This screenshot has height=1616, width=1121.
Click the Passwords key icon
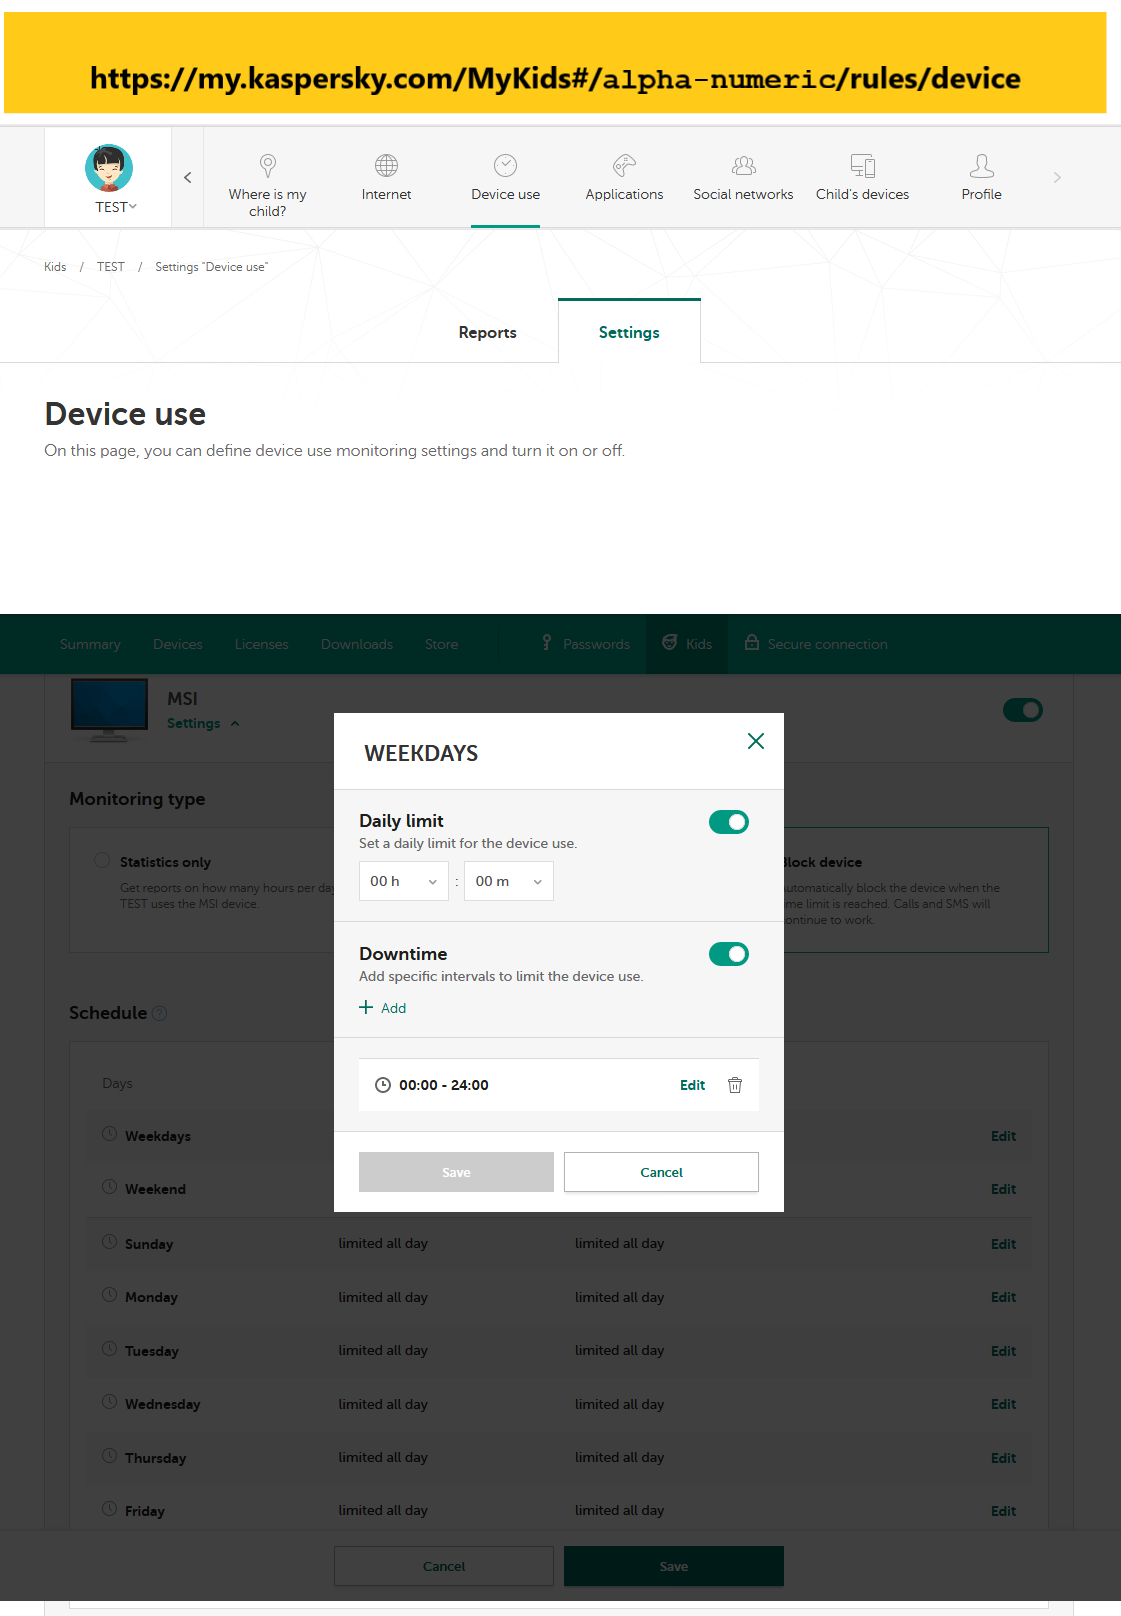coord(546,643)
